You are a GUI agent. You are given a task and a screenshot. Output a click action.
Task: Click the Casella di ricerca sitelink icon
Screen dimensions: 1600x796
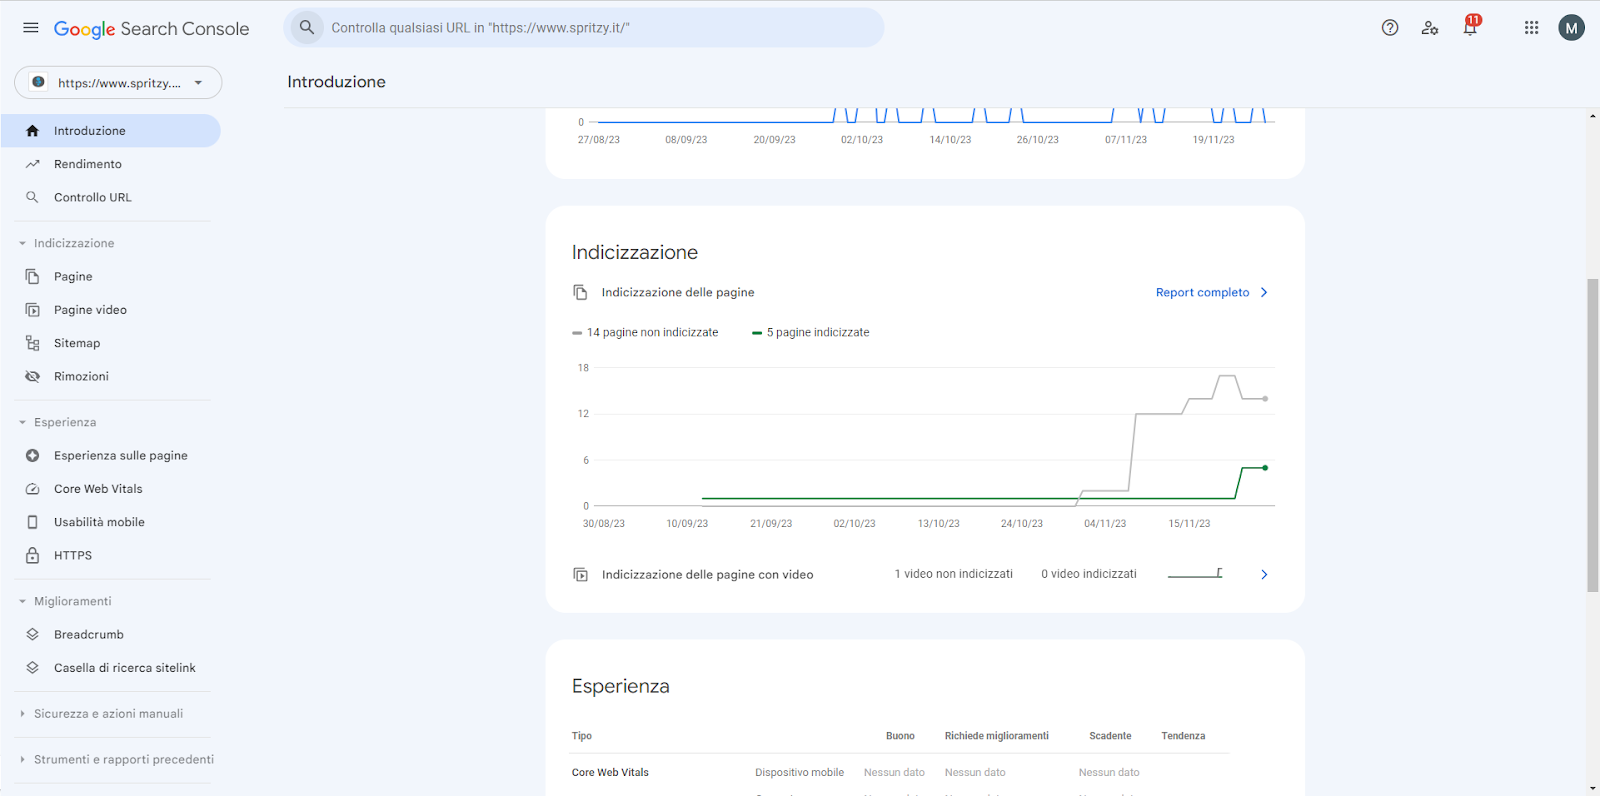32,668
